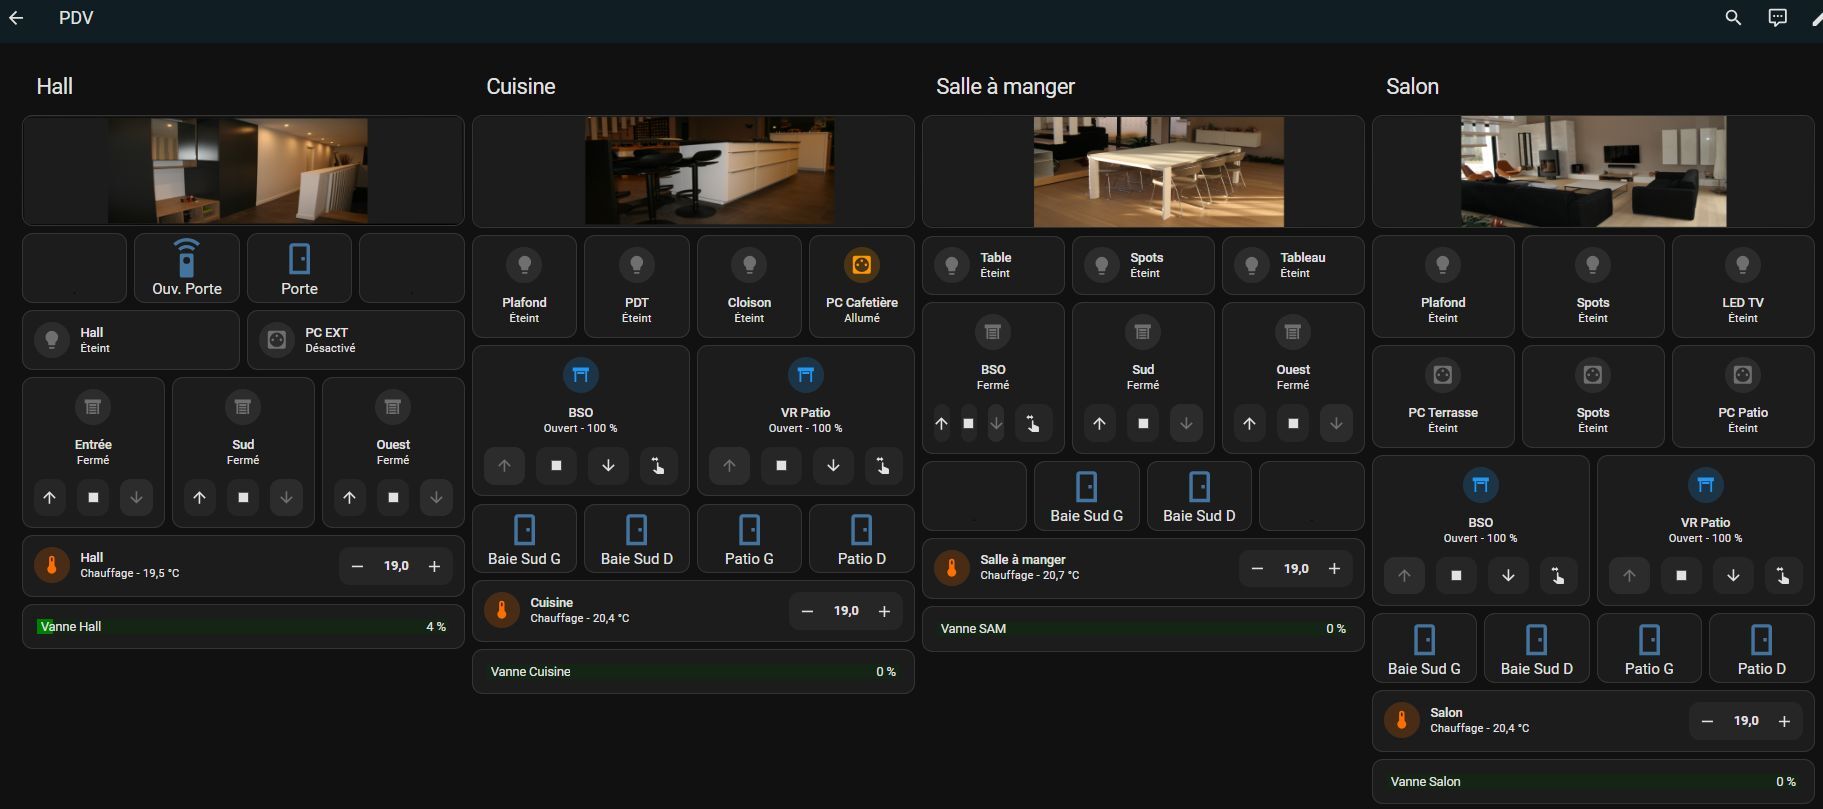
Task: Open the Cuisine room photo
Action: click(709, 170)
